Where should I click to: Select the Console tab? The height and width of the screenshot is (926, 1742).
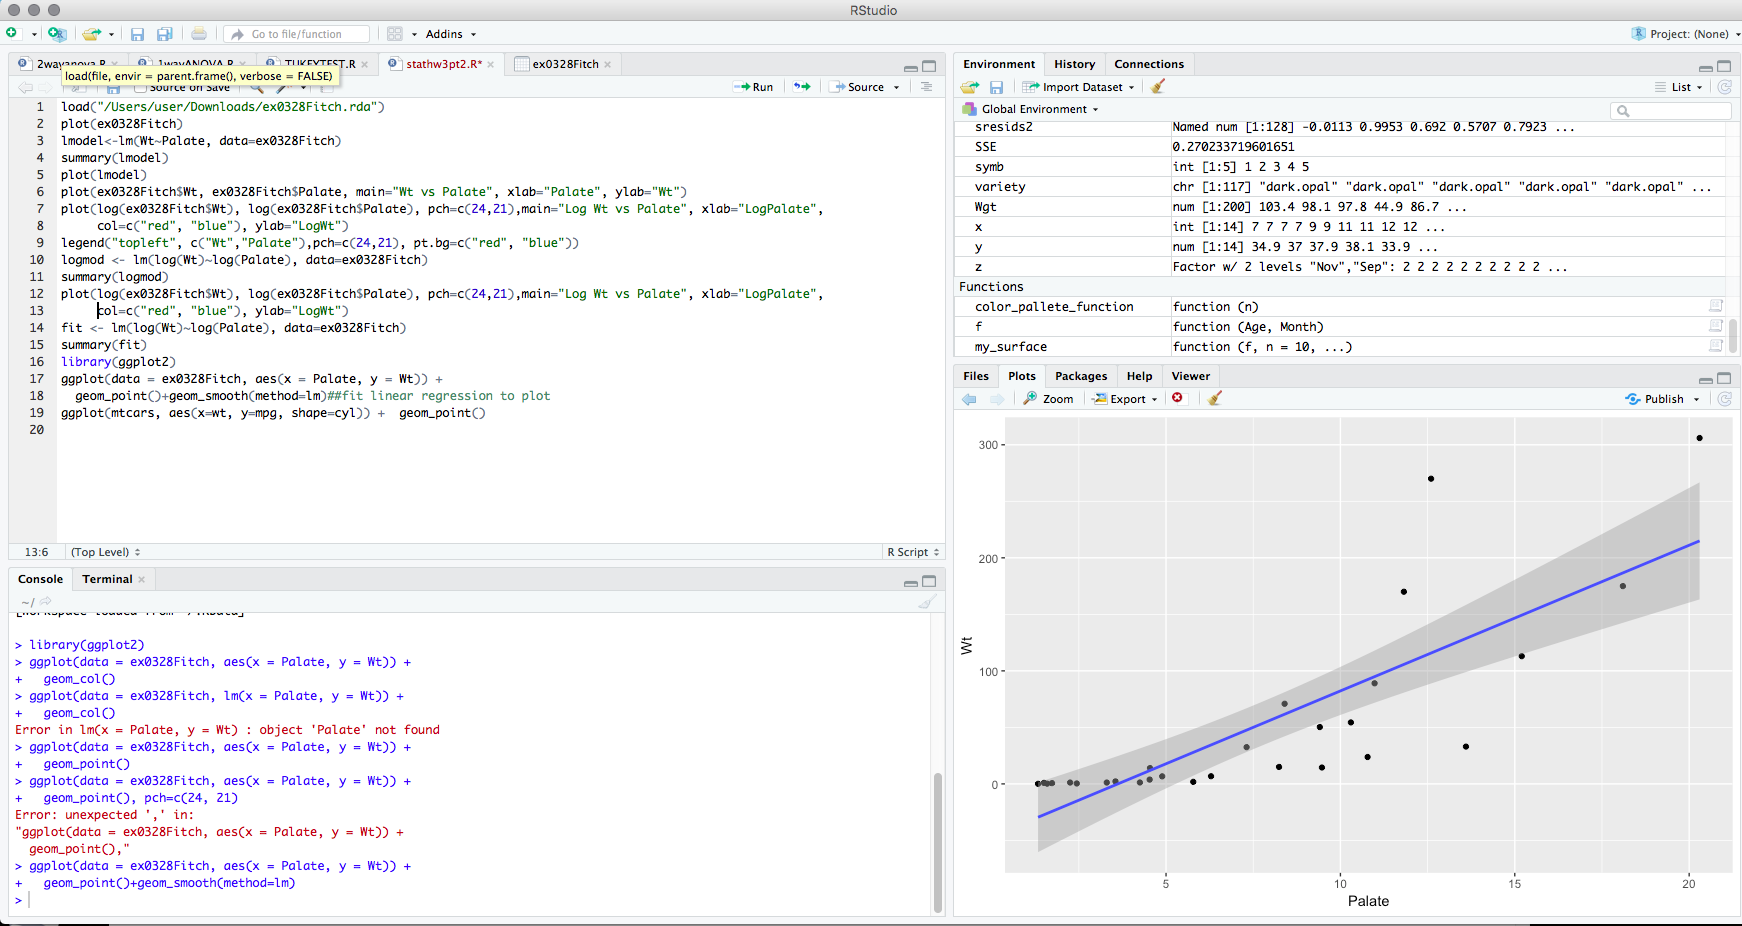(40, 579)
